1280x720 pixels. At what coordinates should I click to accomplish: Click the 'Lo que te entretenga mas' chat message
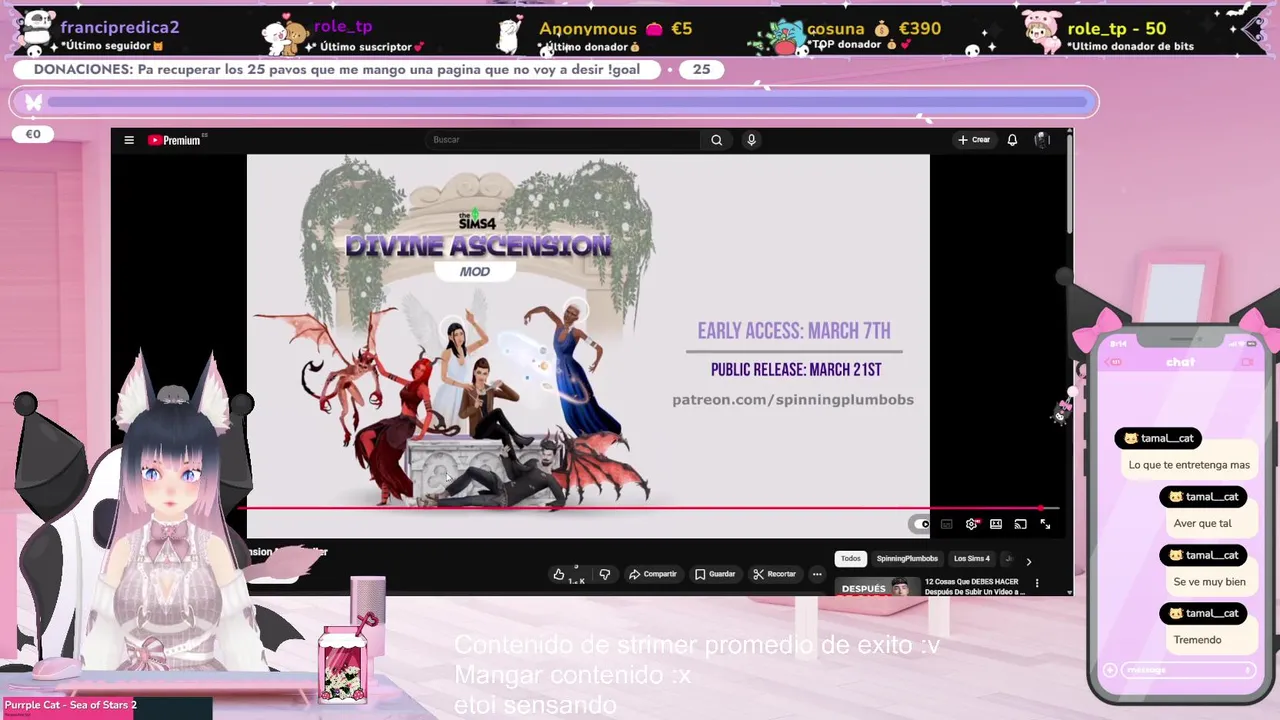[x=1189, y=465]
